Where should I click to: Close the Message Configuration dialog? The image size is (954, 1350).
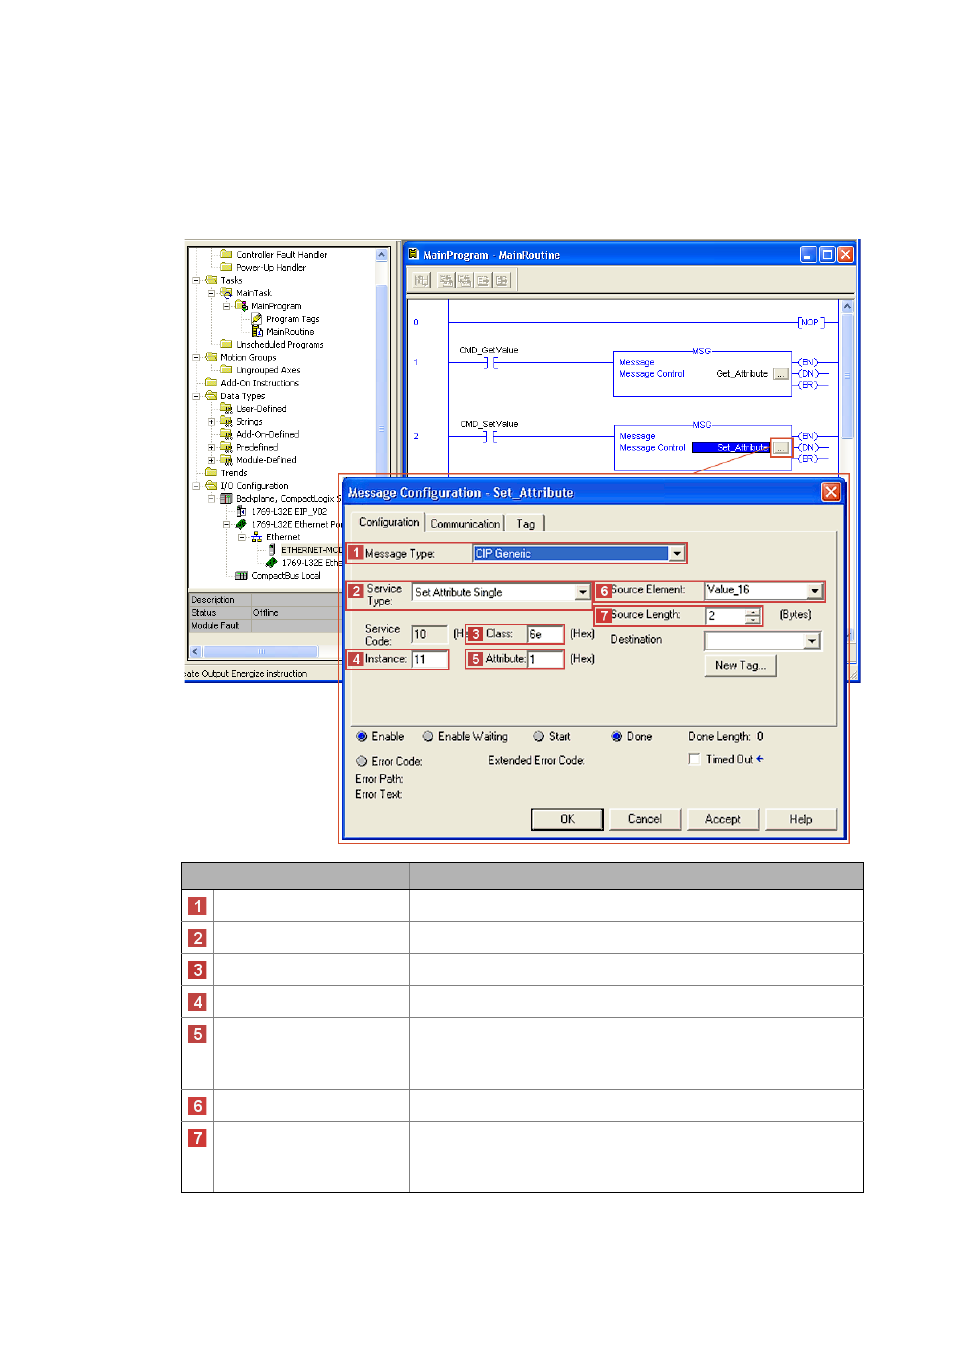pos(830,492)
